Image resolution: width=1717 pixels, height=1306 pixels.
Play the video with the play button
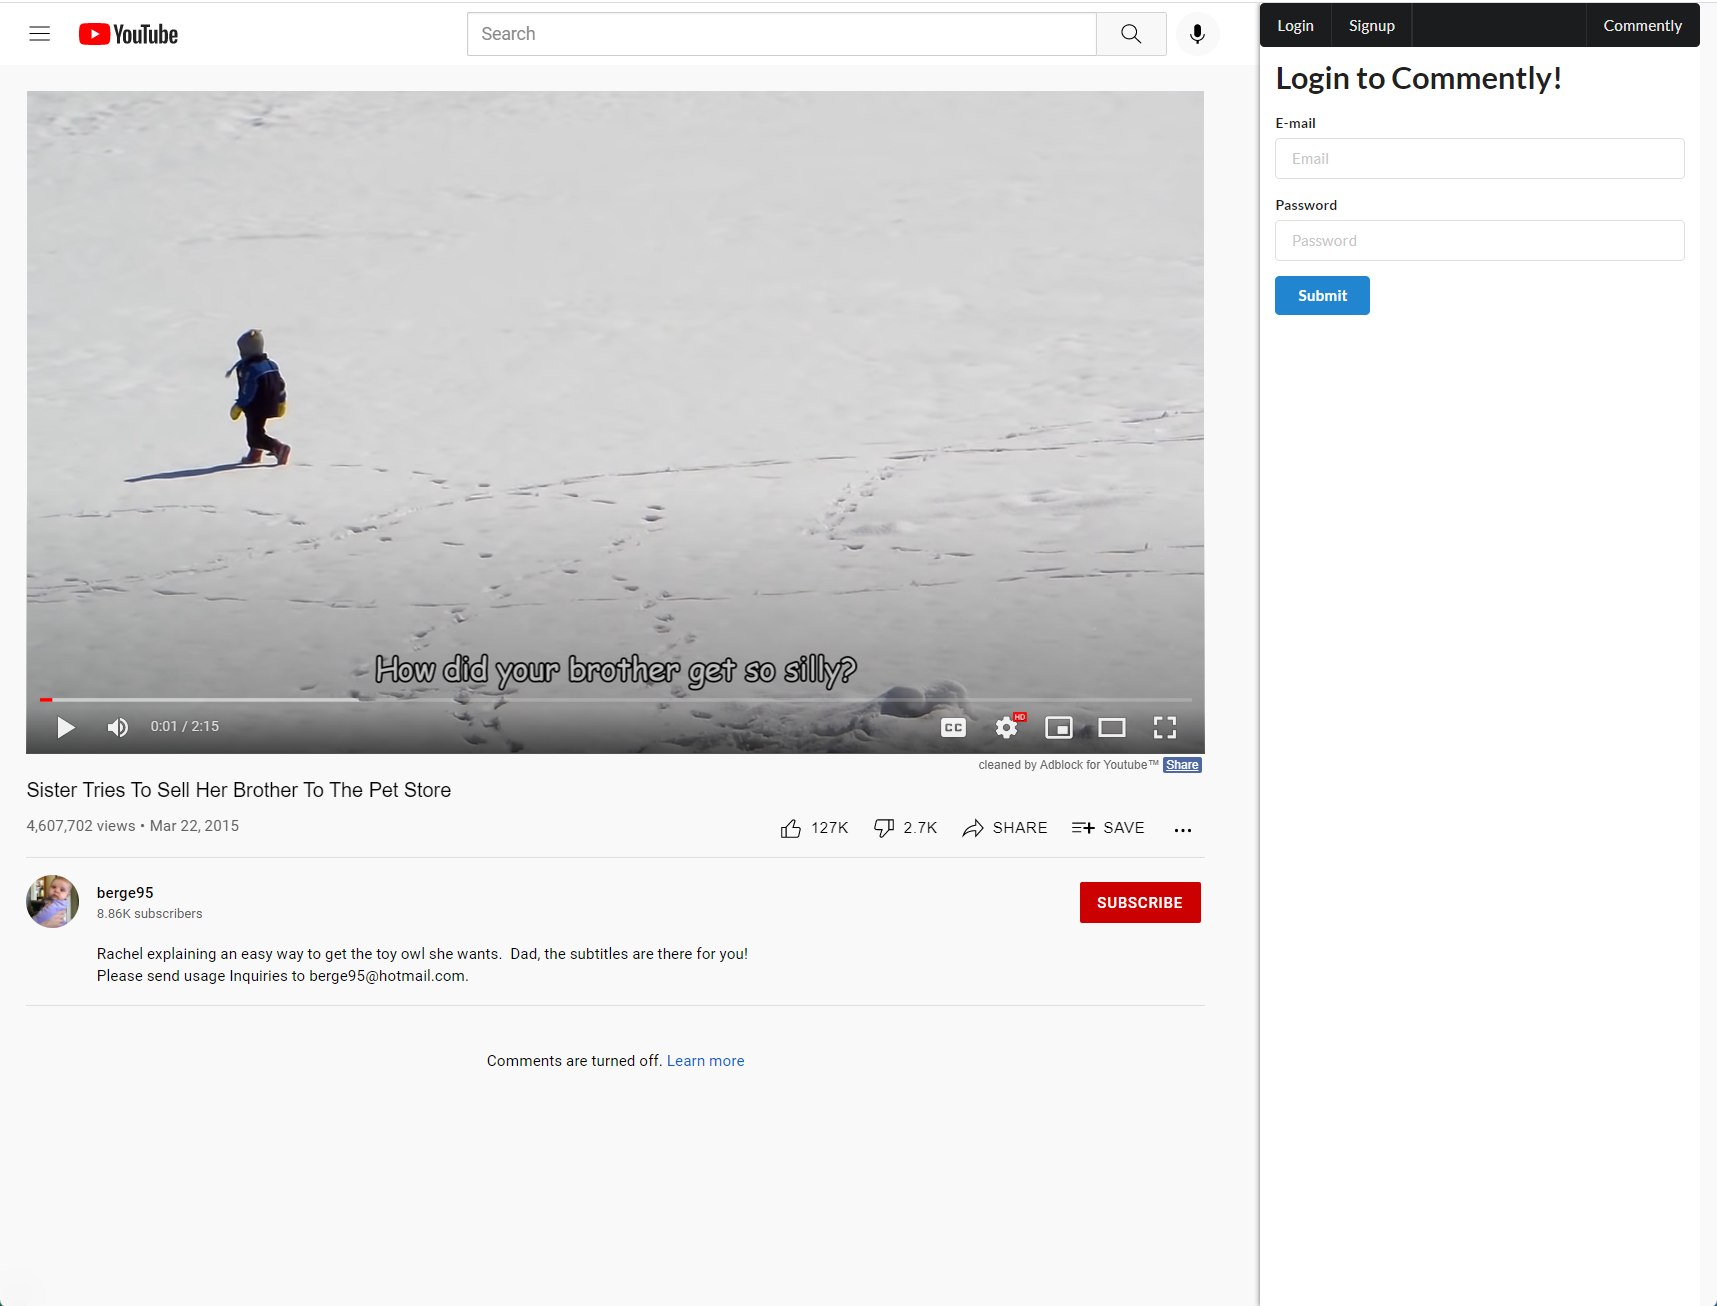click(66, 727)
